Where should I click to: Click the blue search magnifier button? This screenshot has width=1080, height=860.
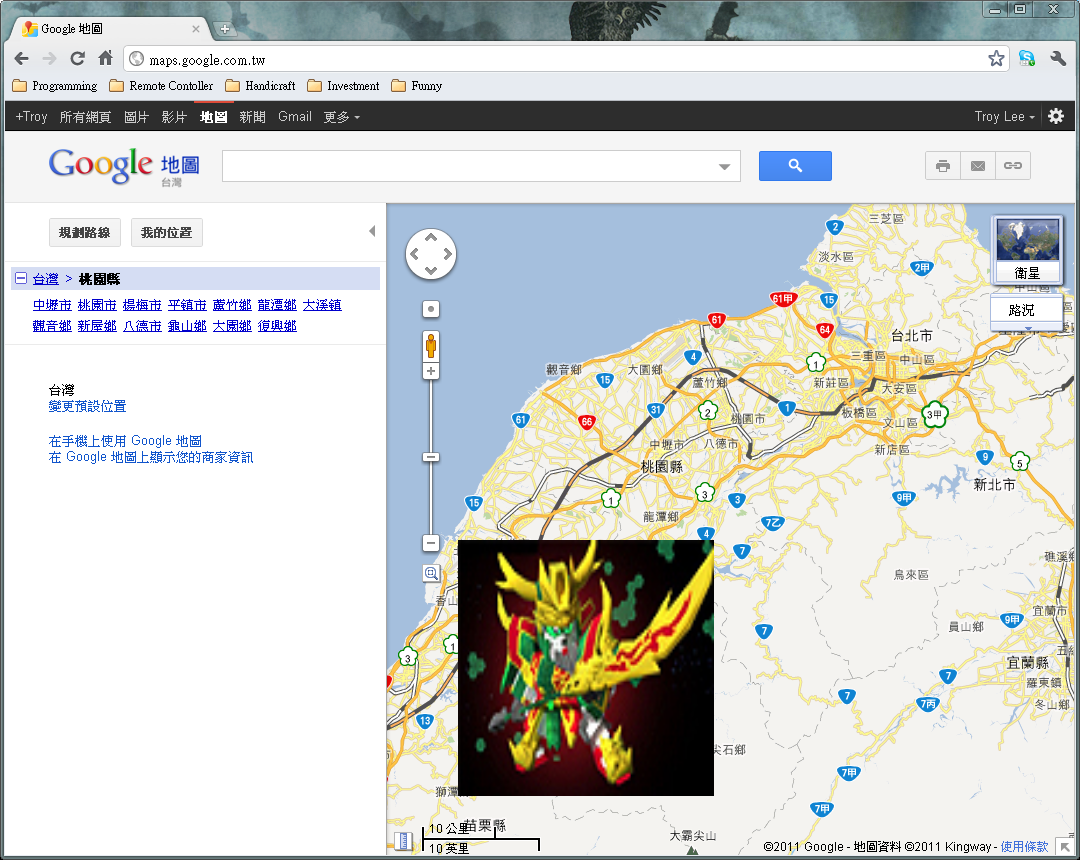(x=795, y=166)
